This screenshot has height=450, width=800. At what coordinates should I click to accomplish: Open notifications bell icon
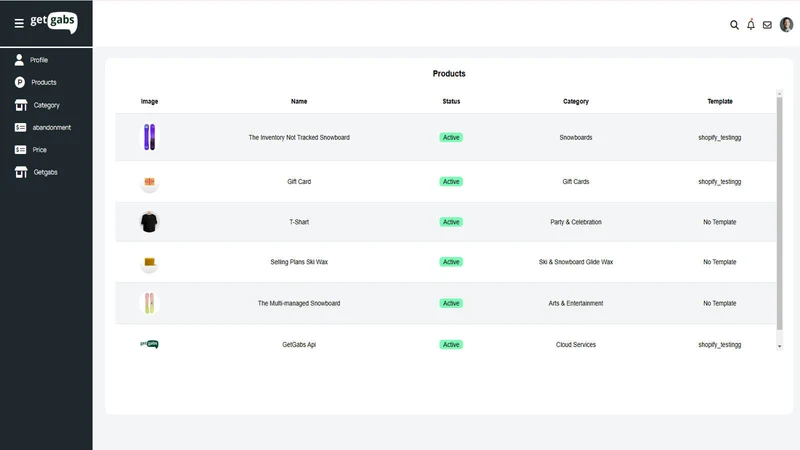751,24
